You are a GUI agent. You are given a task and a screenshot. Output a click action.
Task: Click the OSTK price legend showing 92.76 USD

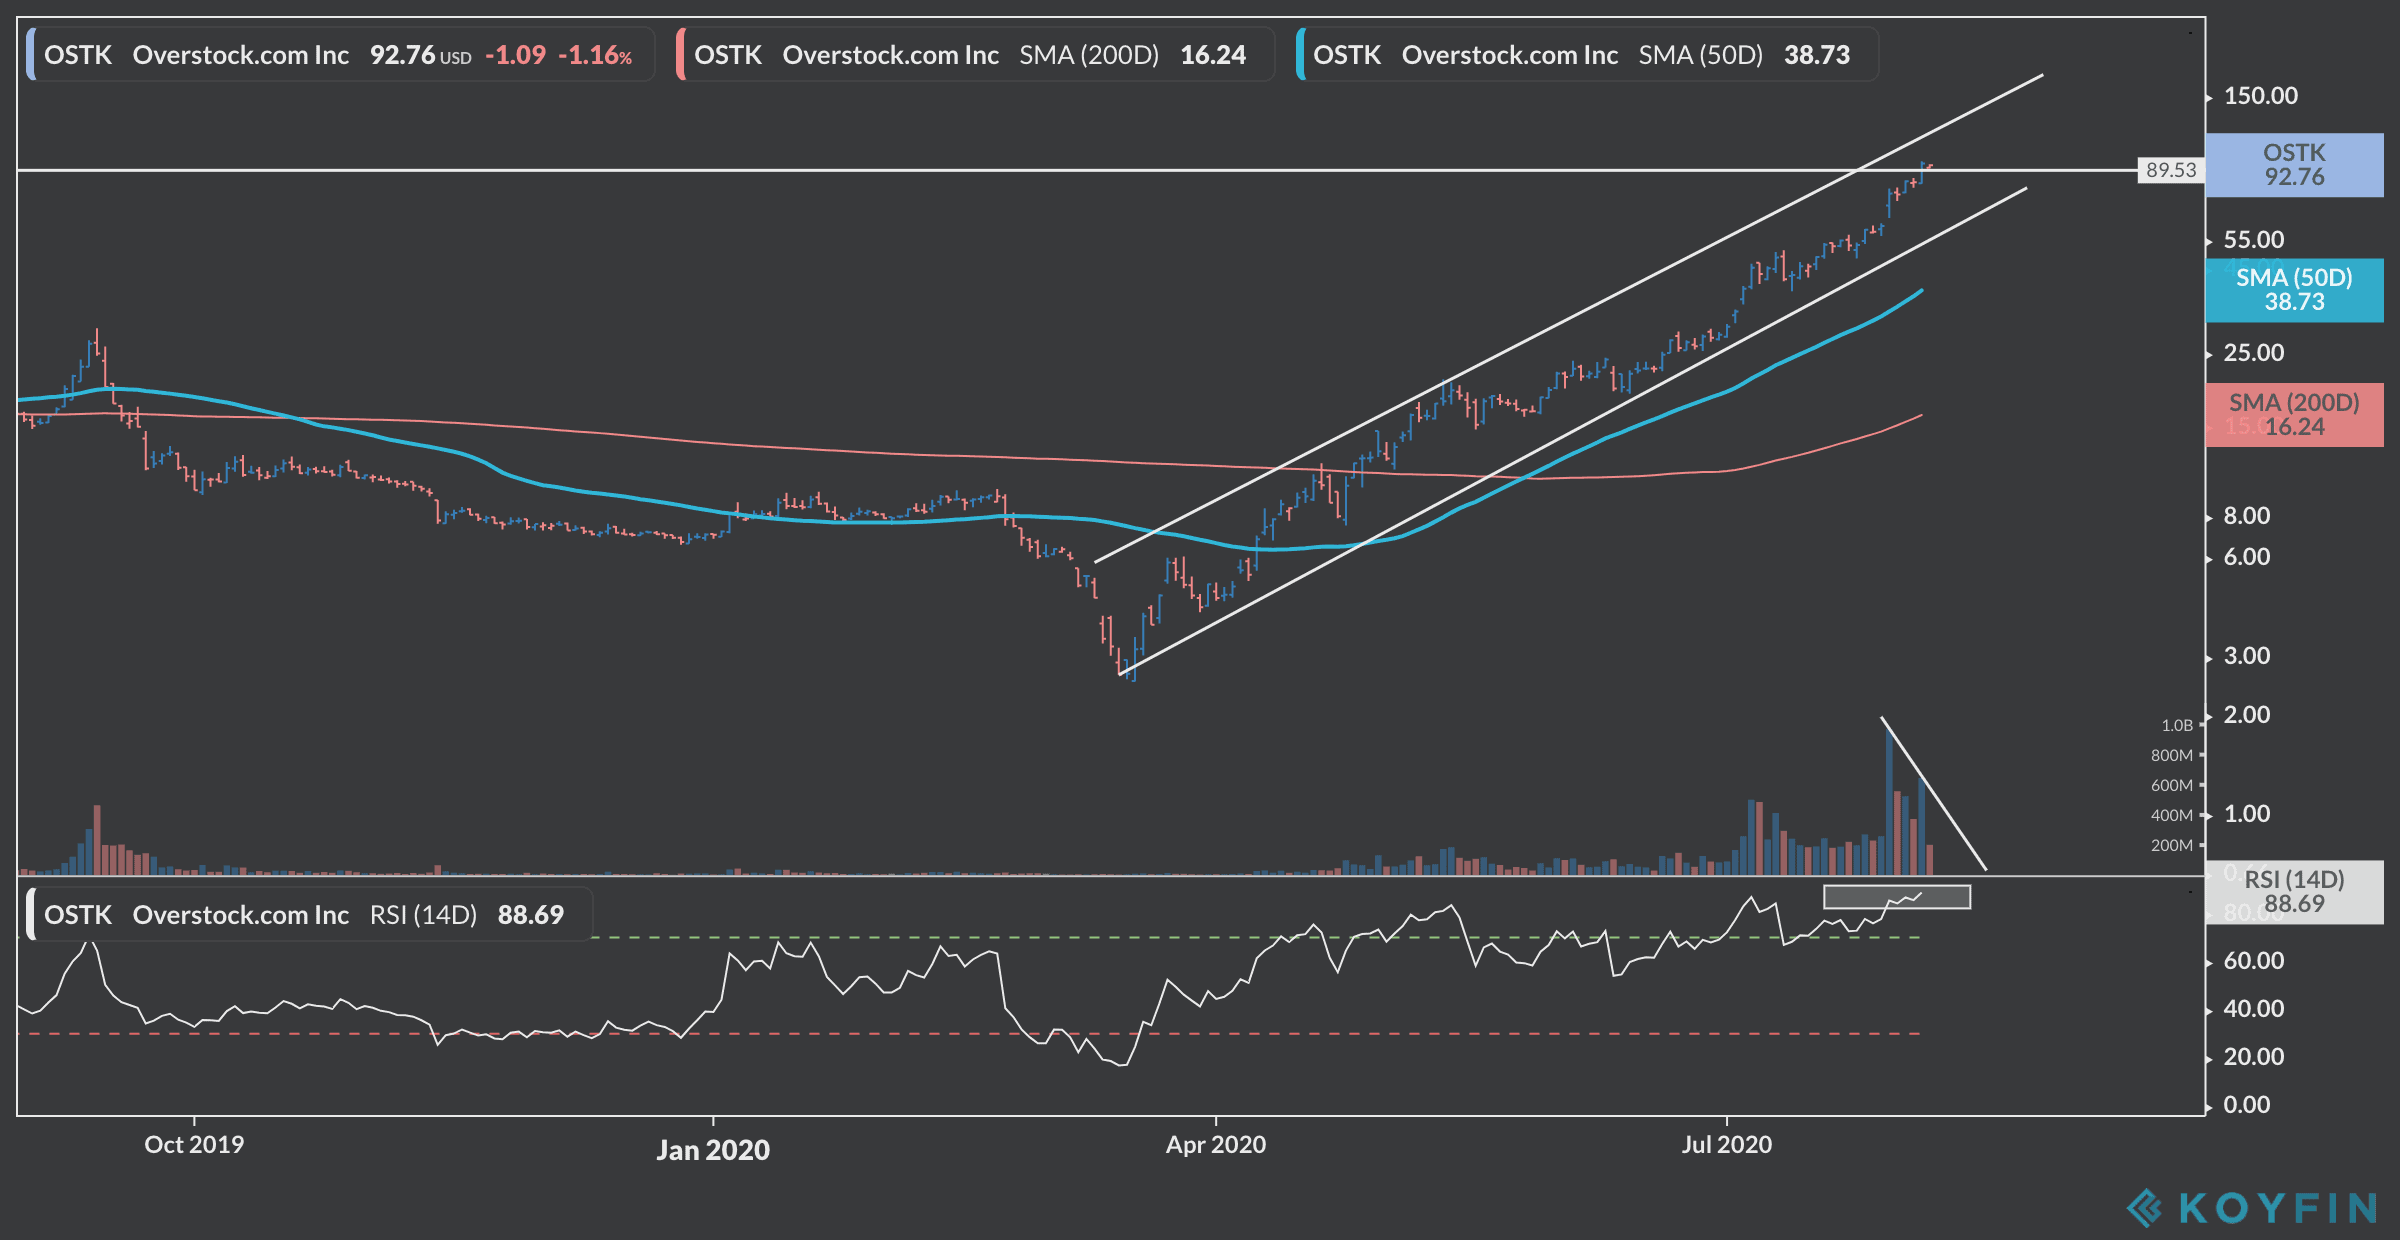[340, 54]
